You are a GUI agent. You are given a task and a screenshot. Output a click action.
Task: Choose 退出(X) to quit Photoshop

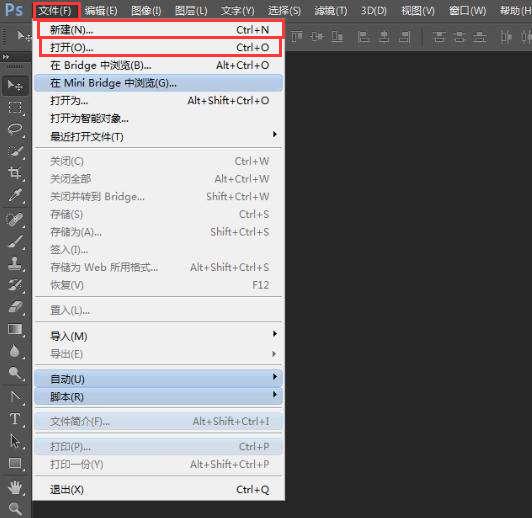click(x=159, y=490)
